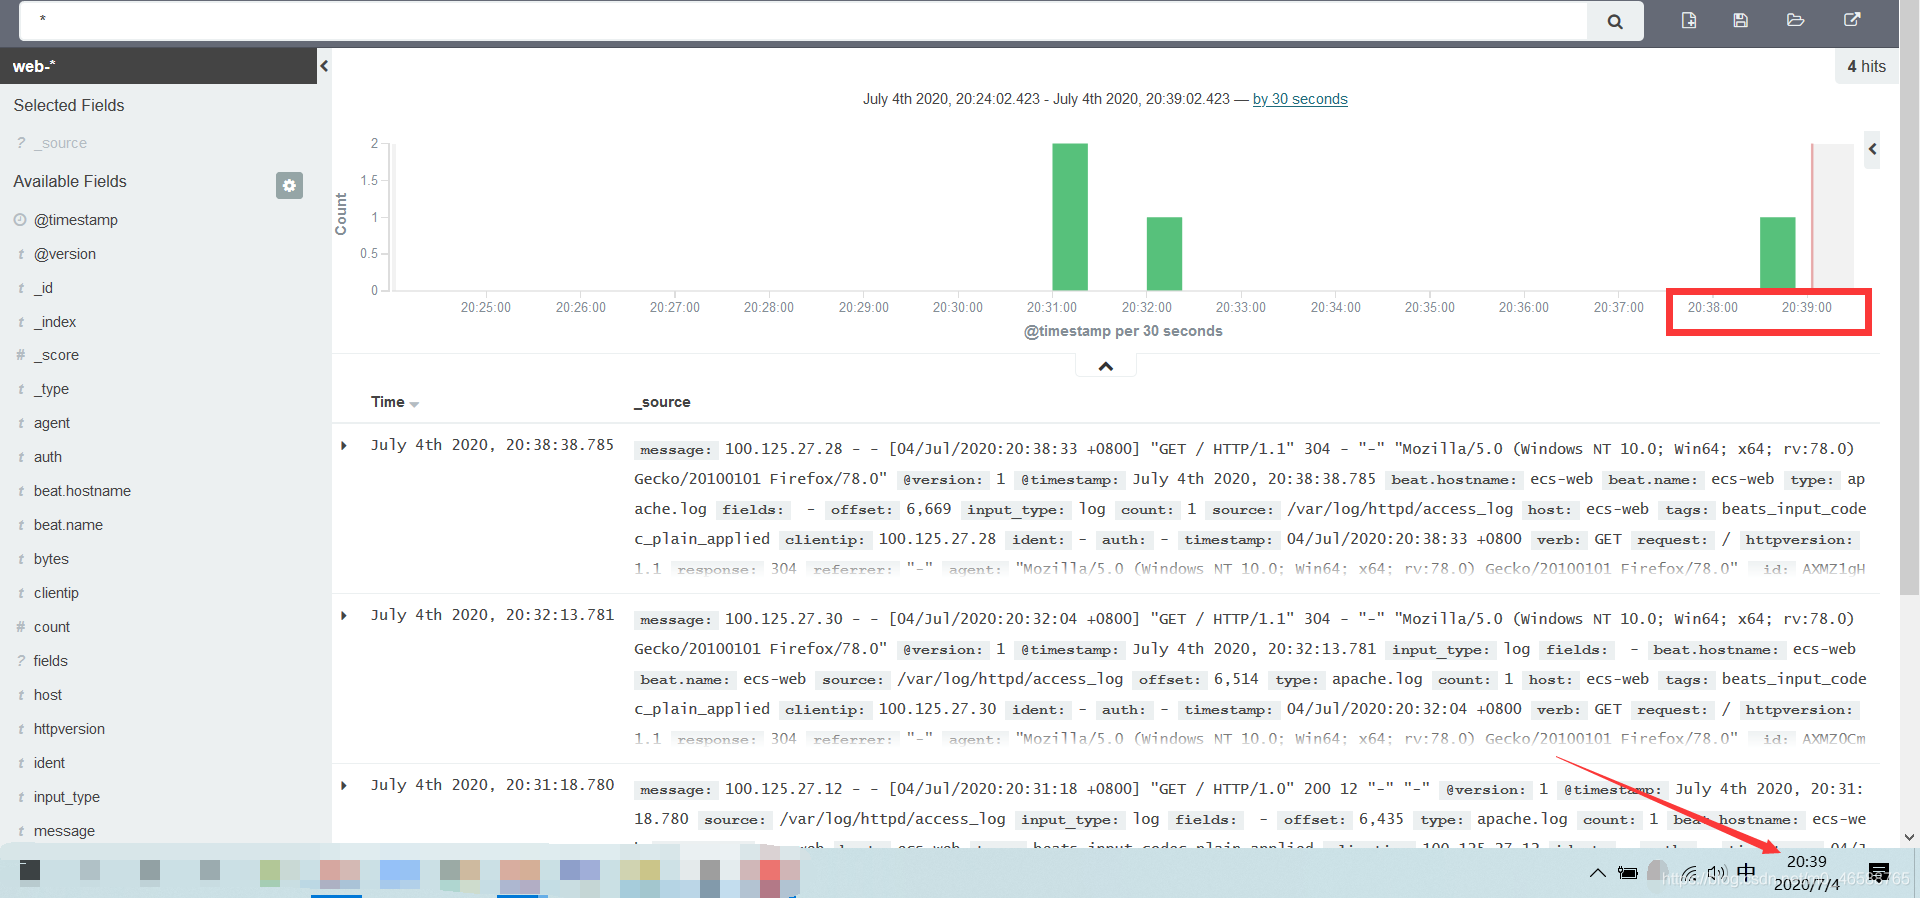
Task: Select the host field
Action: (x=48, y=695)
